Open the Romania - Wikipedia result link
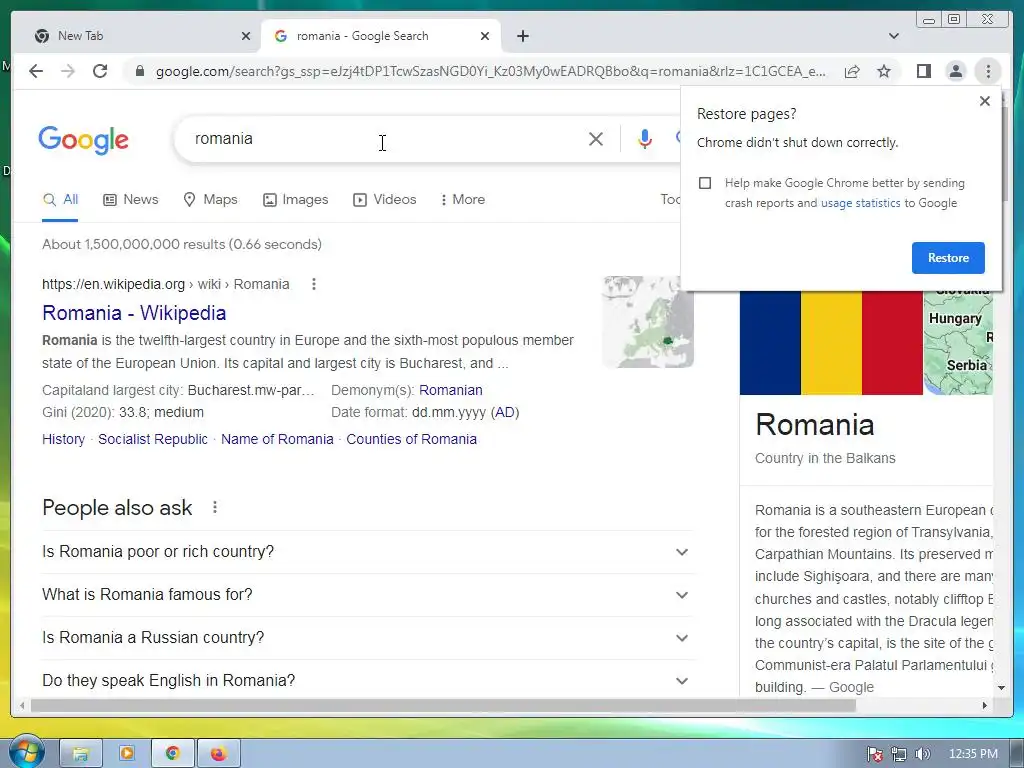Viewport: 1024px width, 768px height. (x=134, y=313)
